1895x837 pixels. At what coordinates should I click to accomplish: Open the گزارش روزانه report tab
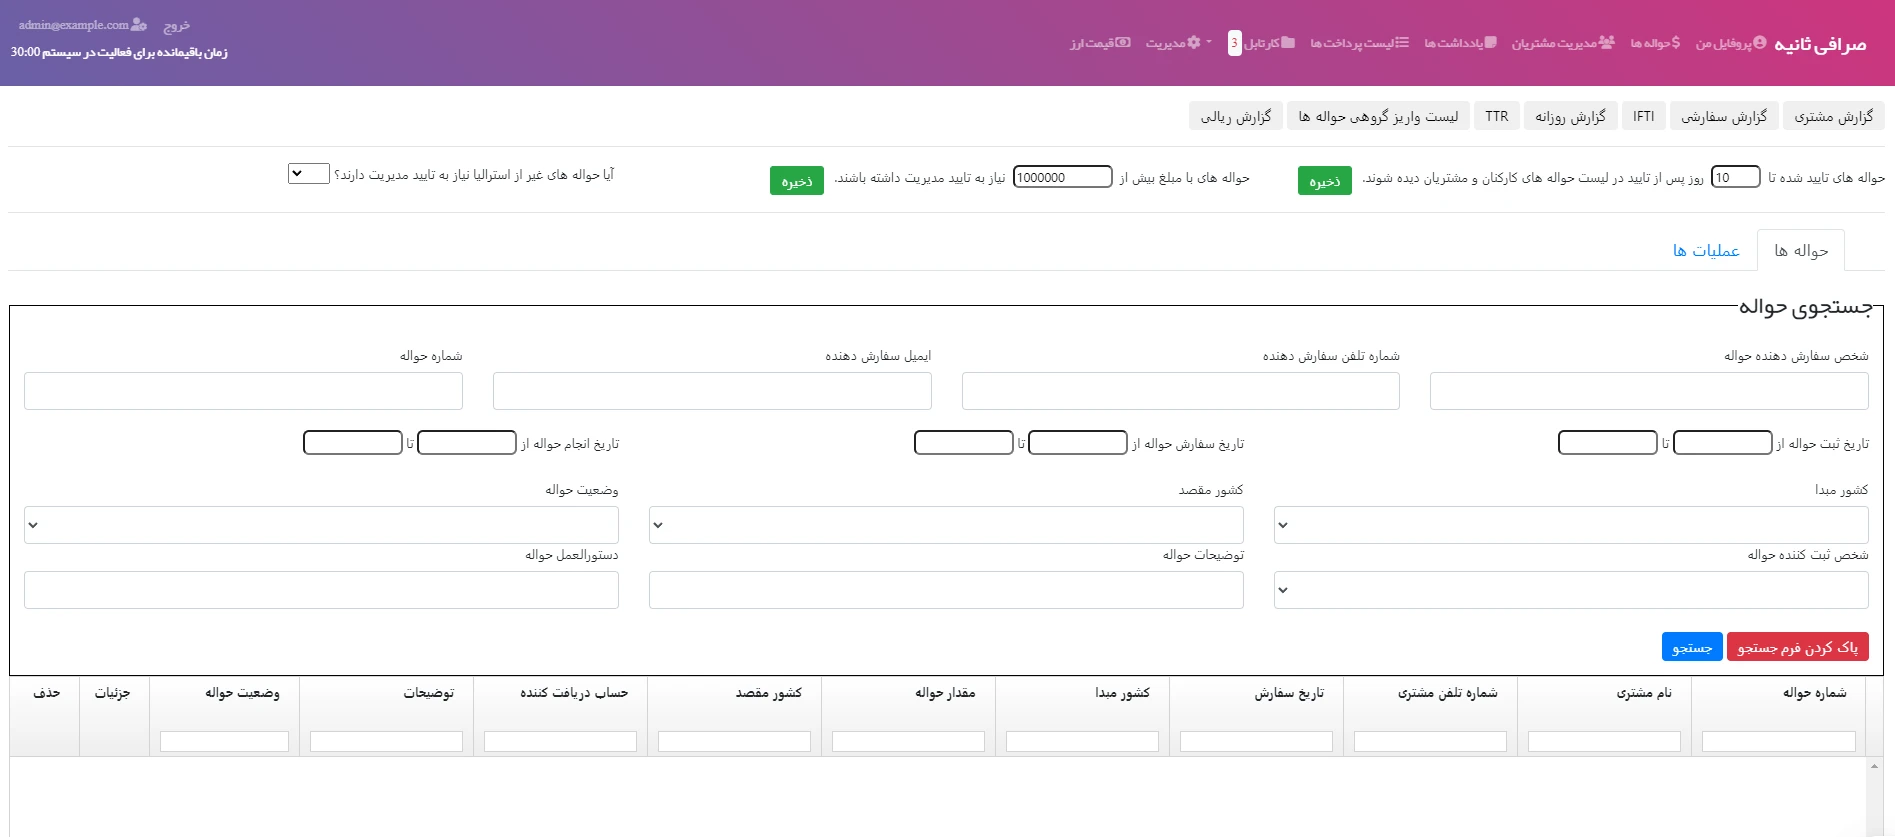coord(1570,117)
